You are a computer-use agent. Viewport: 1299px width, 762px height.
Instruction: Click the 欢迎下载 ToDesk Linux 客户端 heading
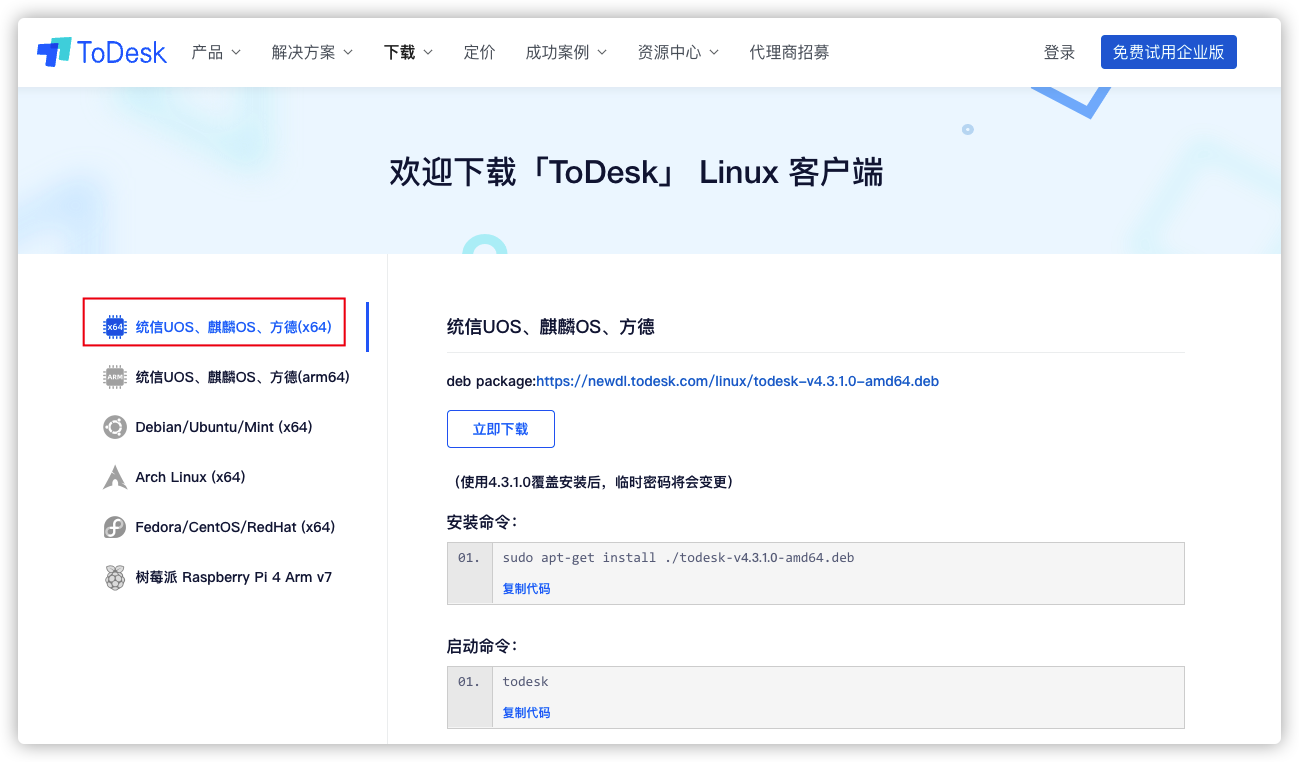(x=637, y=172)
